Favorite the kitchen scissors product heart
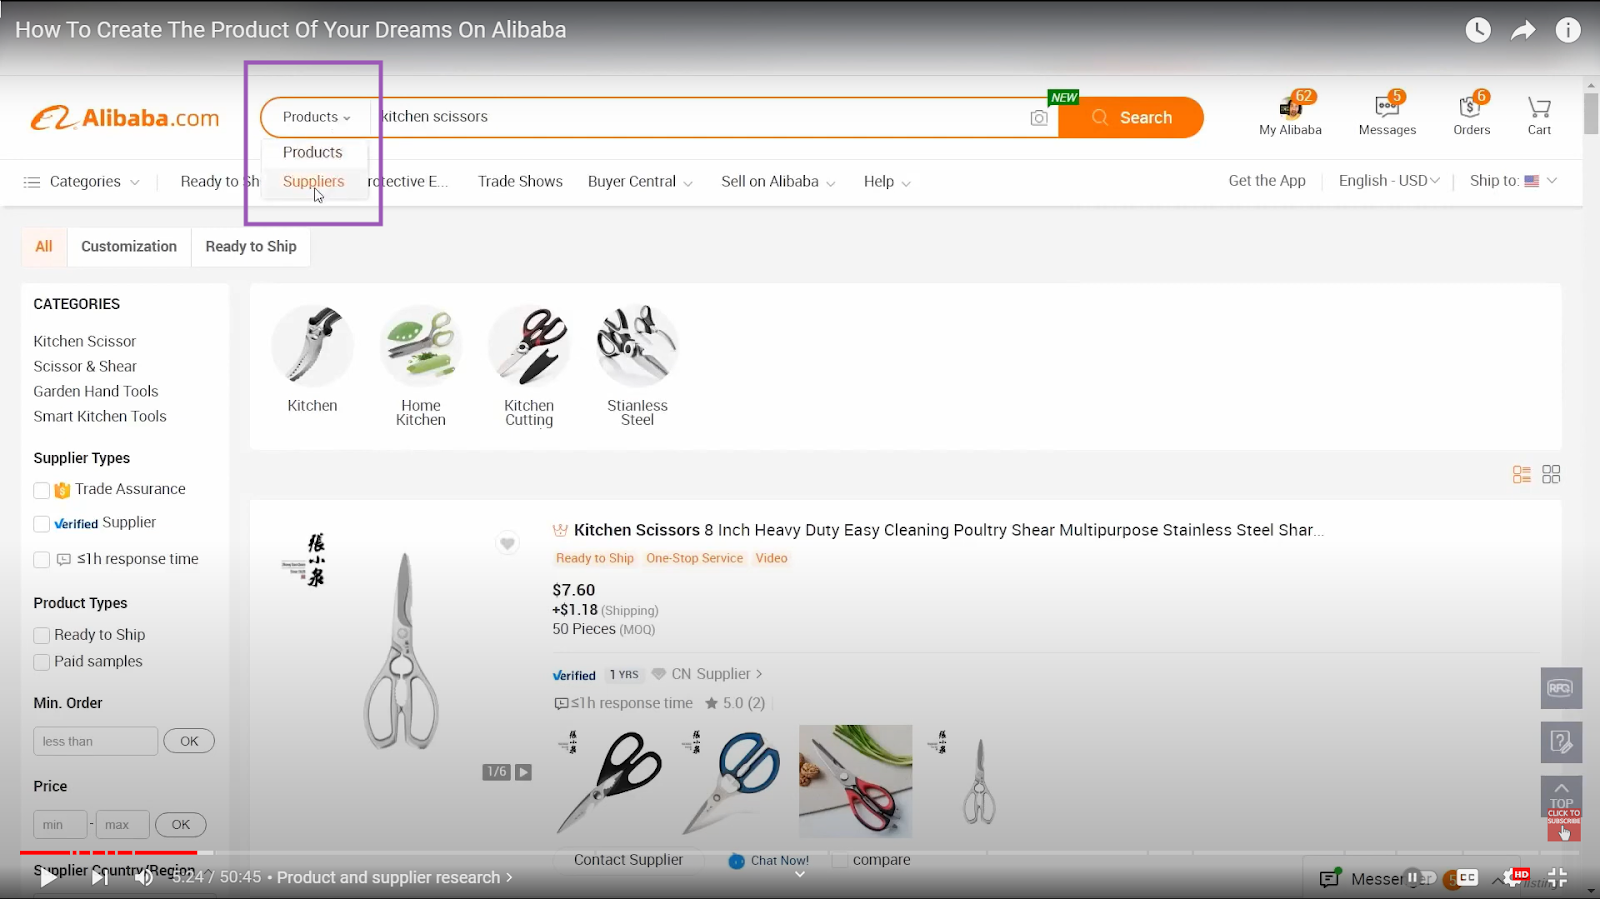1600x899 pixels. tap(508, 543)
